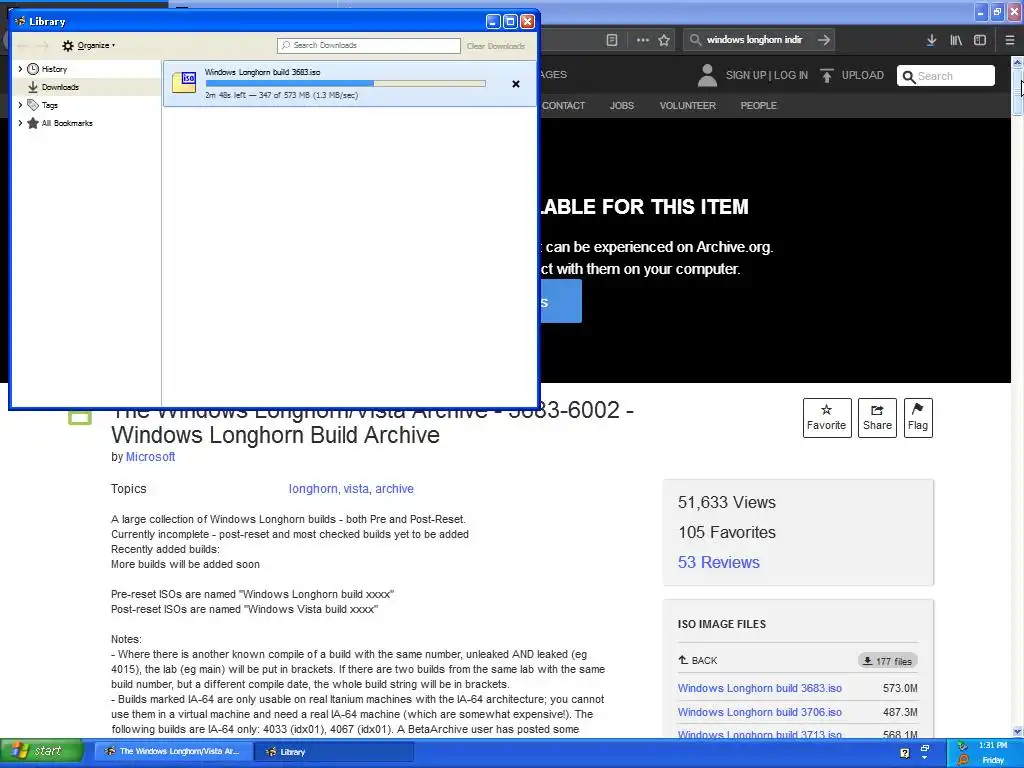The width and height of the screenshot is (1024, 768).
Task: Click the Share button
Action: coord(877,418)
